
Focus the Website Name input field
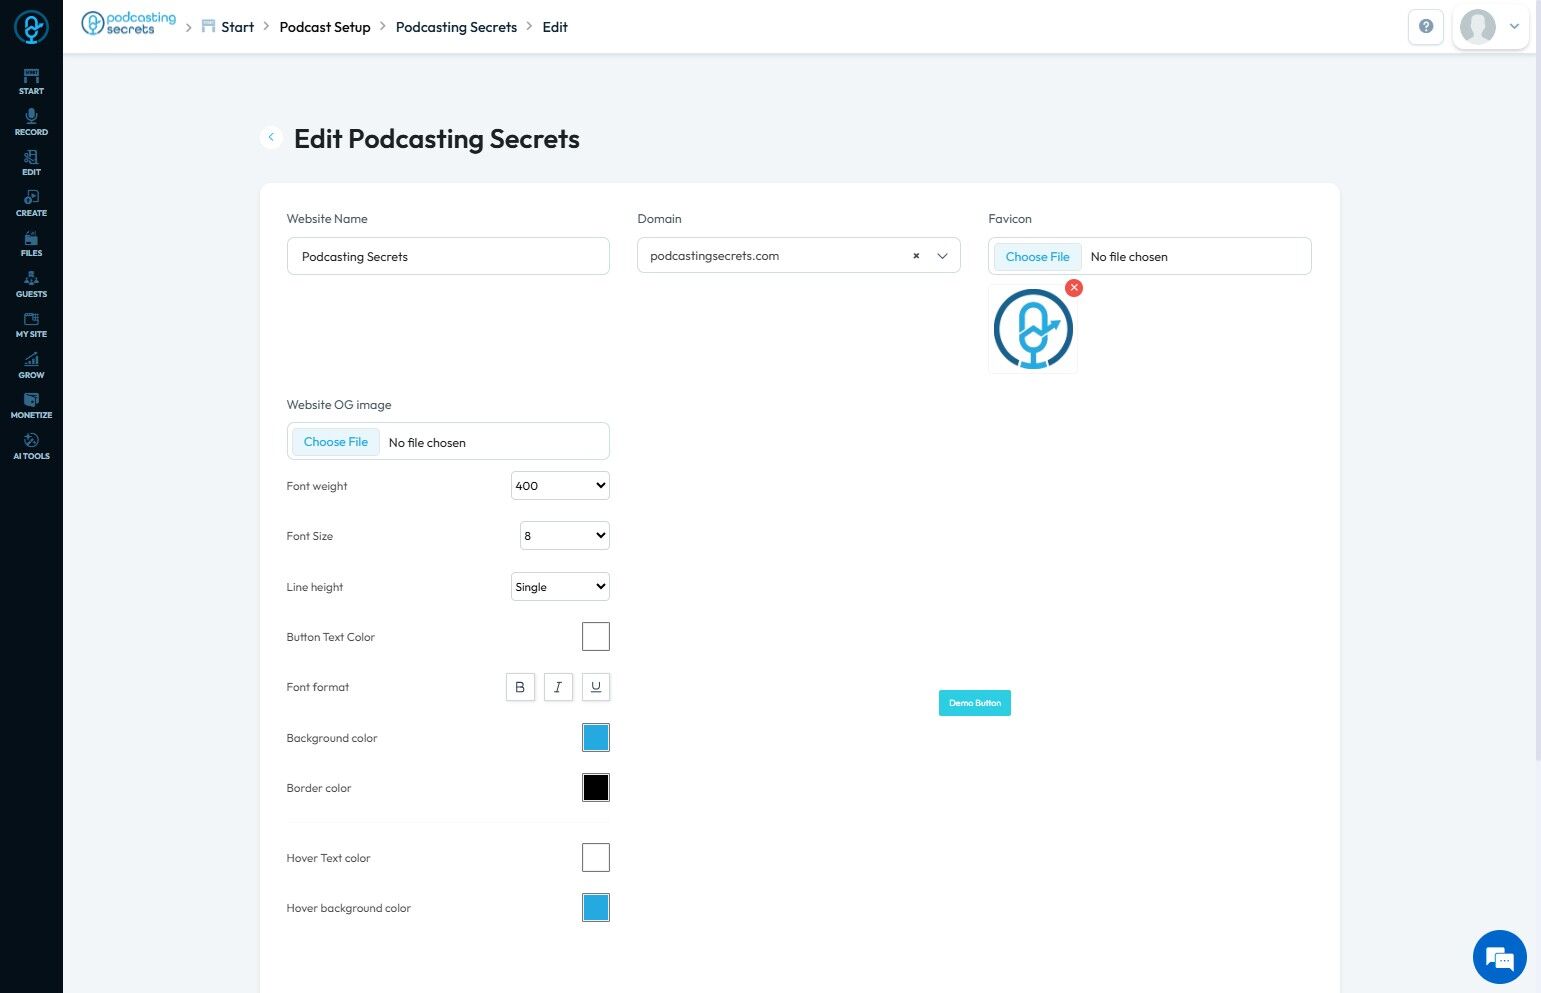(x=448, y=256)
